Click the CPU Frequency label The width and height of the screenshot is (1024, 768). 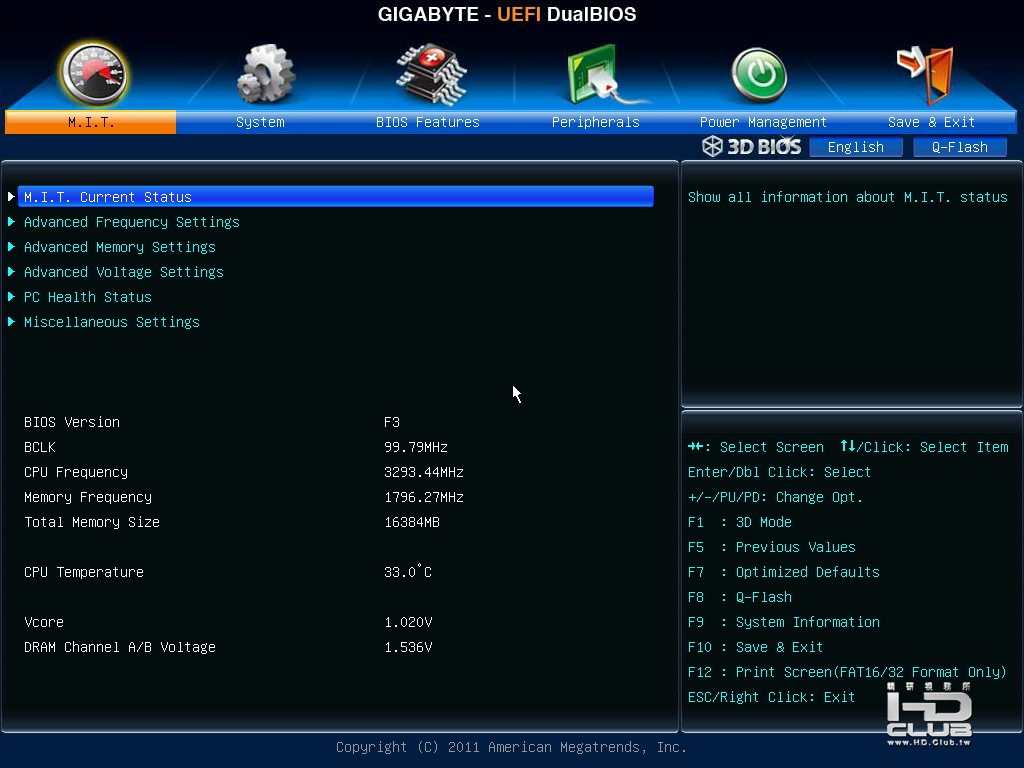(76, 472)
